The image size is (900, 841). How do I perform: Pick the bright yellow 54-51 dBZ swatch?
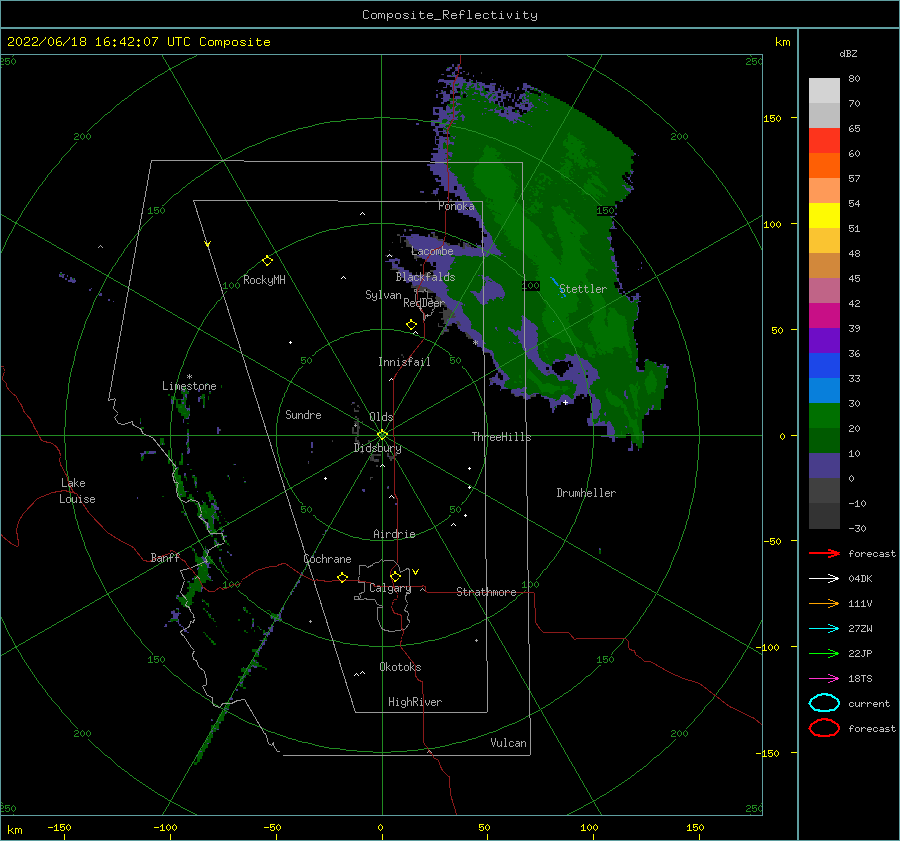click(x=824, y=216)
